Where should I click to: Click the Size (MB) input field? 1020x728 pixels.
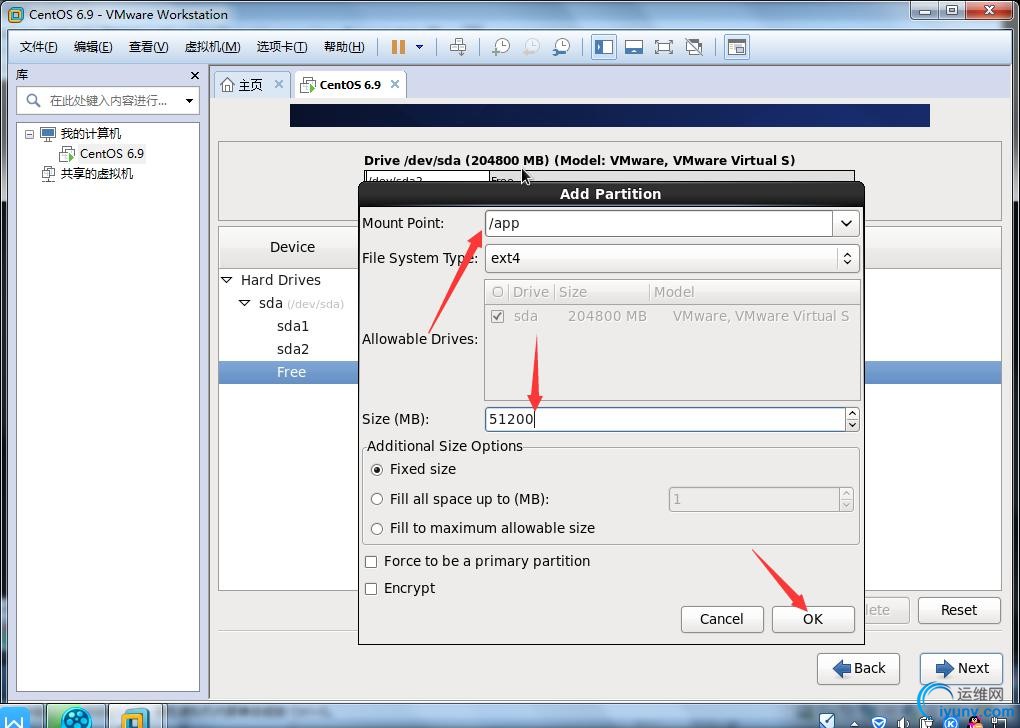pos(665,419)
